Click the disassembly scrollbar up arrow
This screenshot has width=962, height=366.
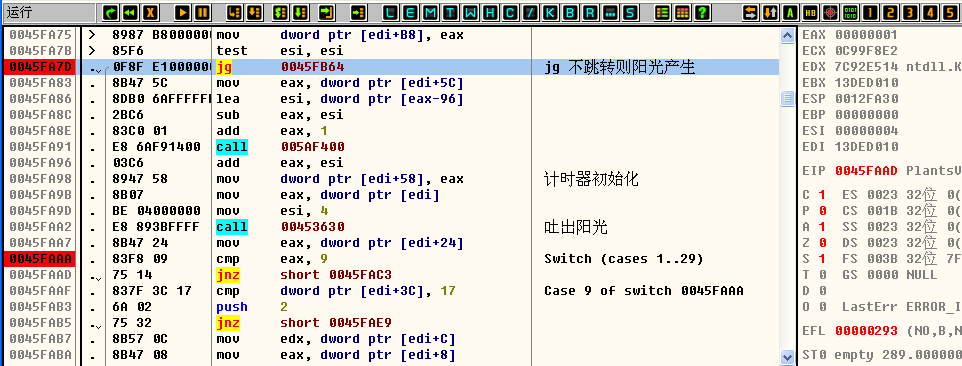click(x=787, y=36)
